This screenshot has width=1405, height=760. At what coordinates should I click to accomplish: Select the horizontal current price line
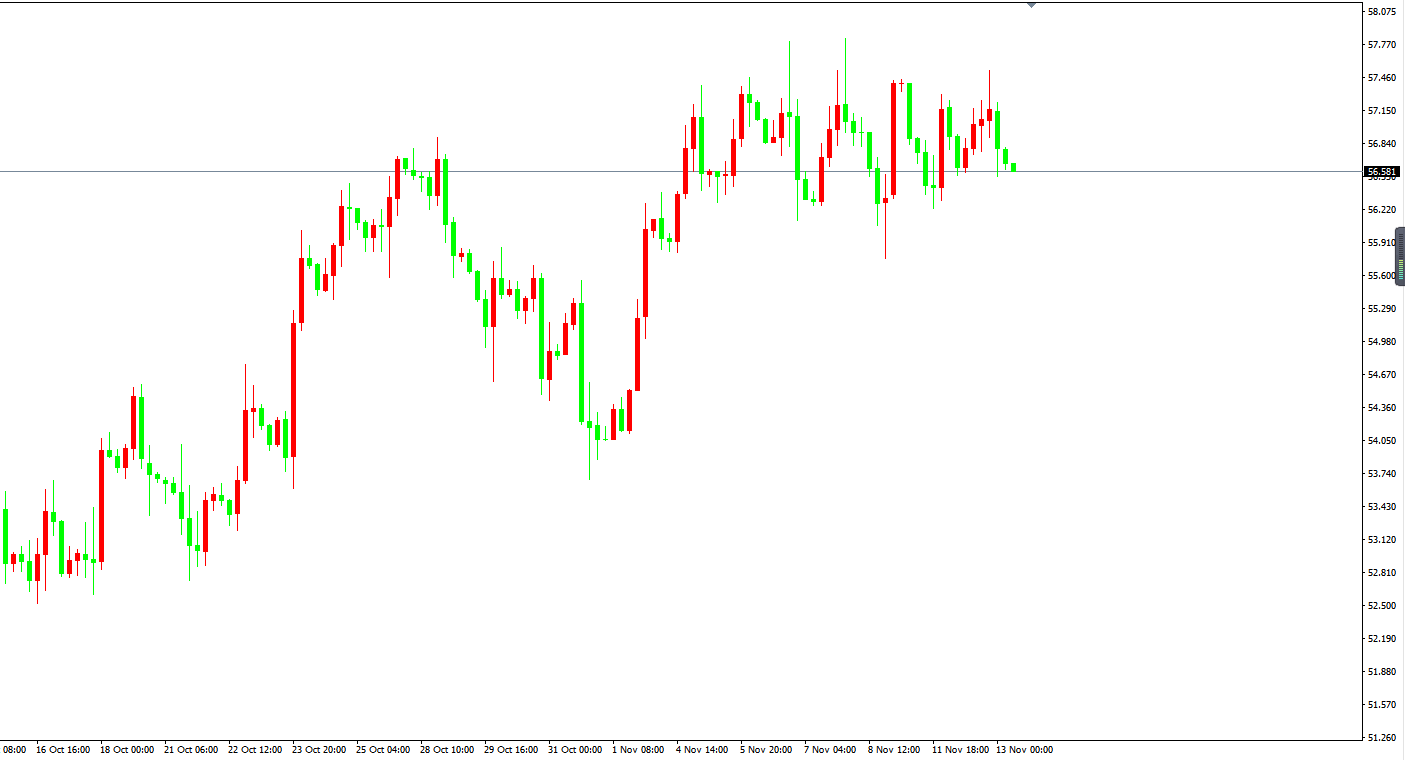600,171
